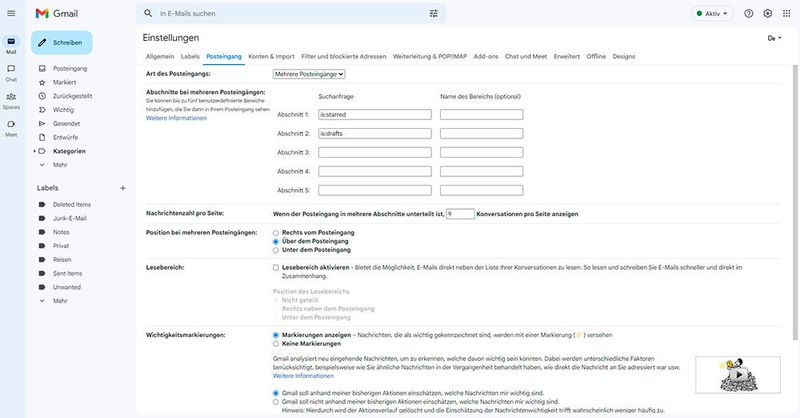Click the Privat label icon
This screenshot has height=418, width=800.
click(x=42, y=246)
